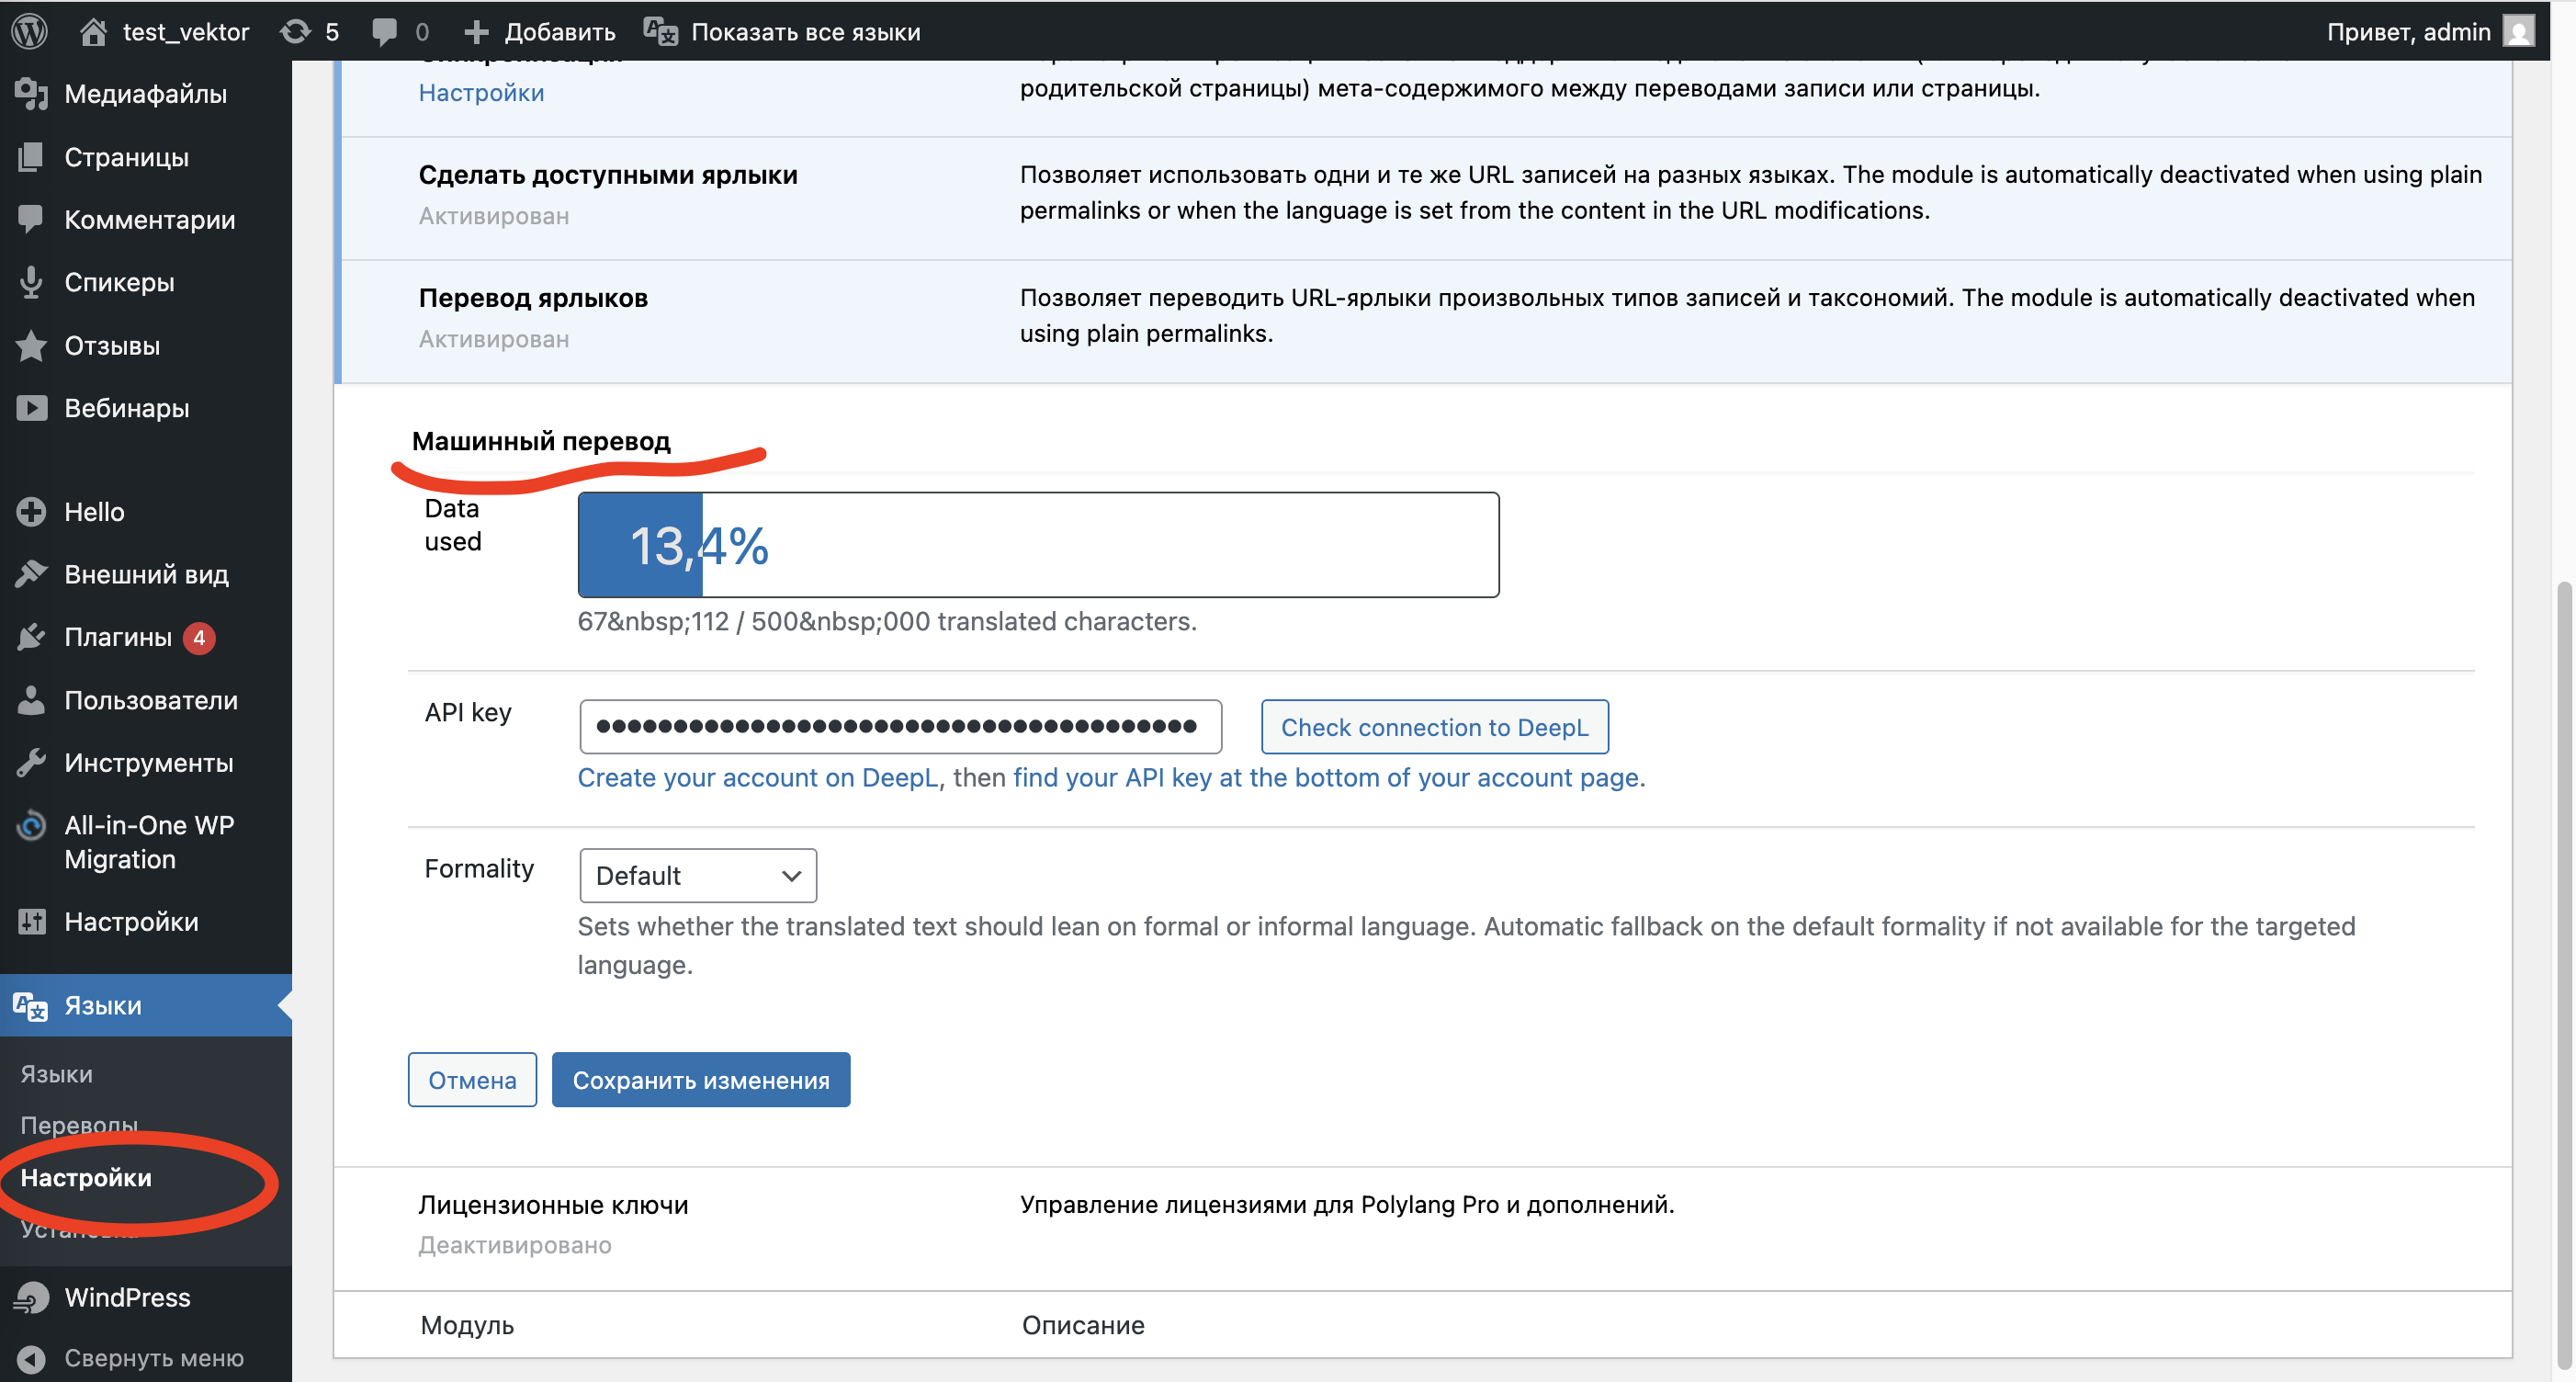Click Create your account on DeepL link
This screenshot has height=1382, width=2576.
pyautogui.click(x=758, y=778)
